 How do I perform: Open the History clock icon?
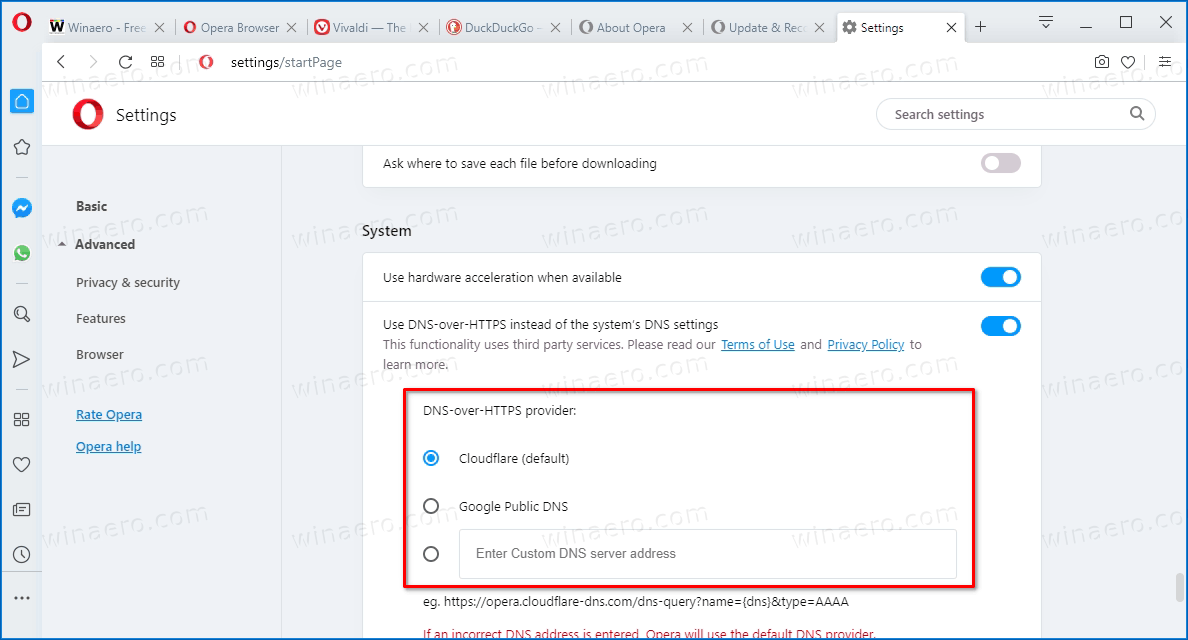(22, 554)
